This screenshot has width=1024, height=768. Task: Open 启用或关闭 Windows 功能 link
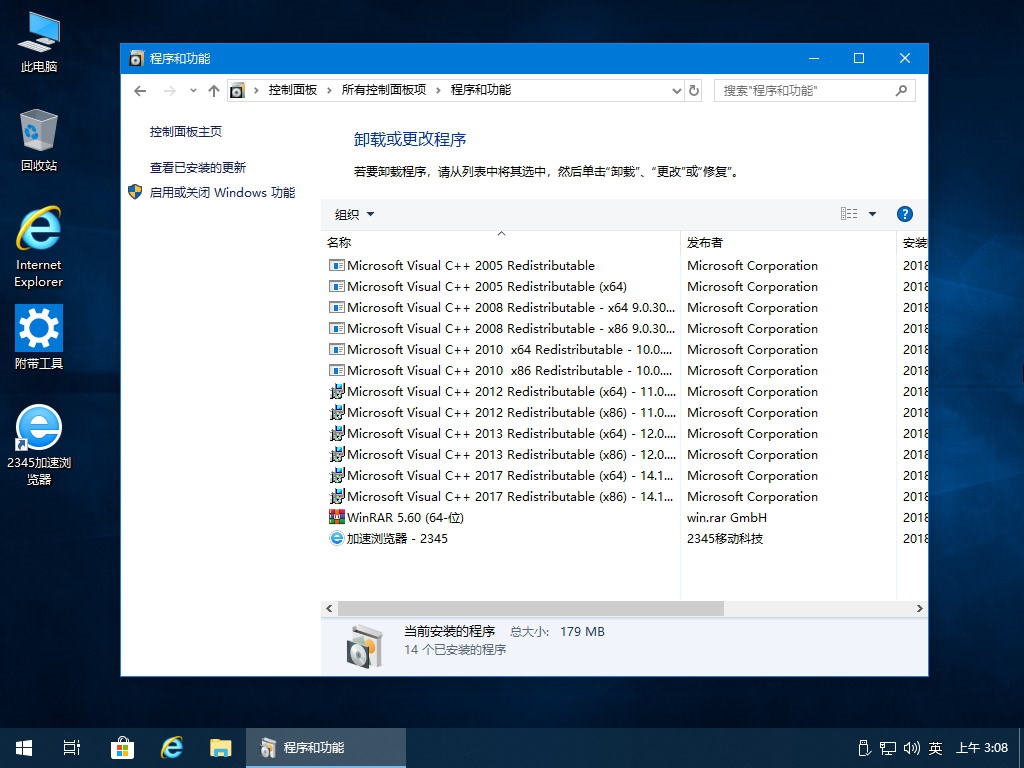(222, 192)
